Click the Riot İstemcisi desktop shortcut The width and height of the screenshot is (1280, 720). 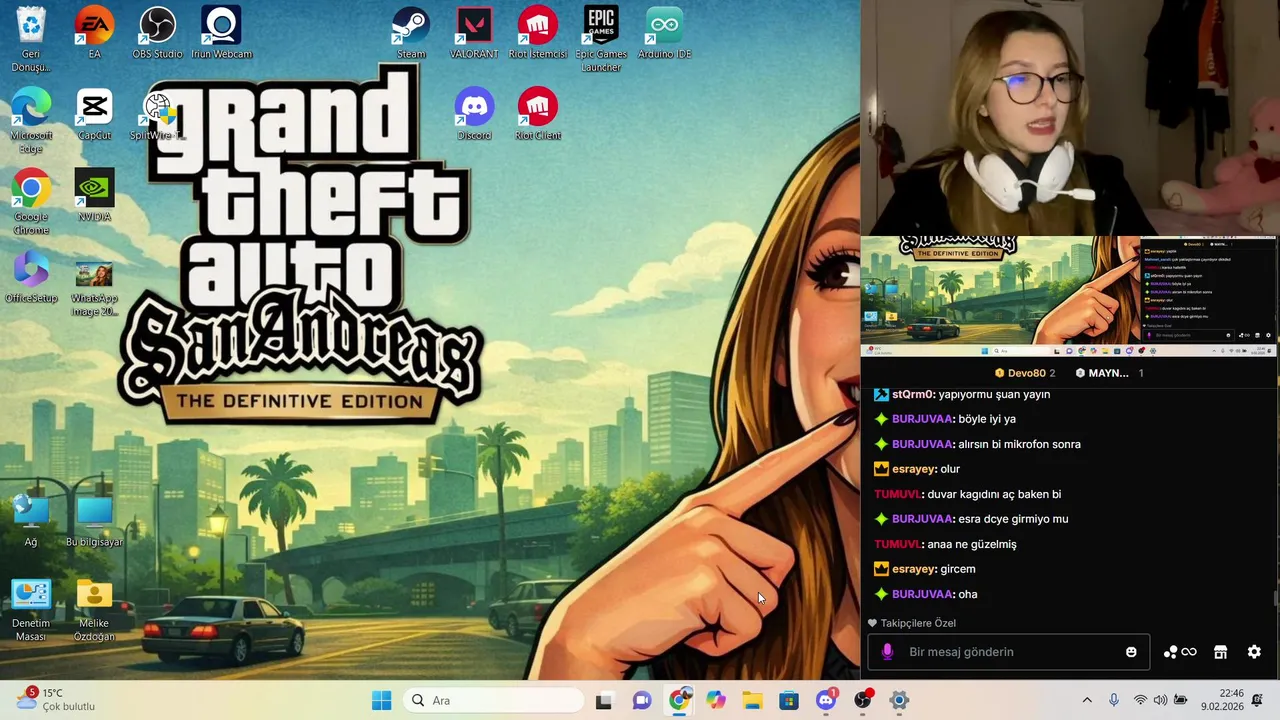(538, 32)
